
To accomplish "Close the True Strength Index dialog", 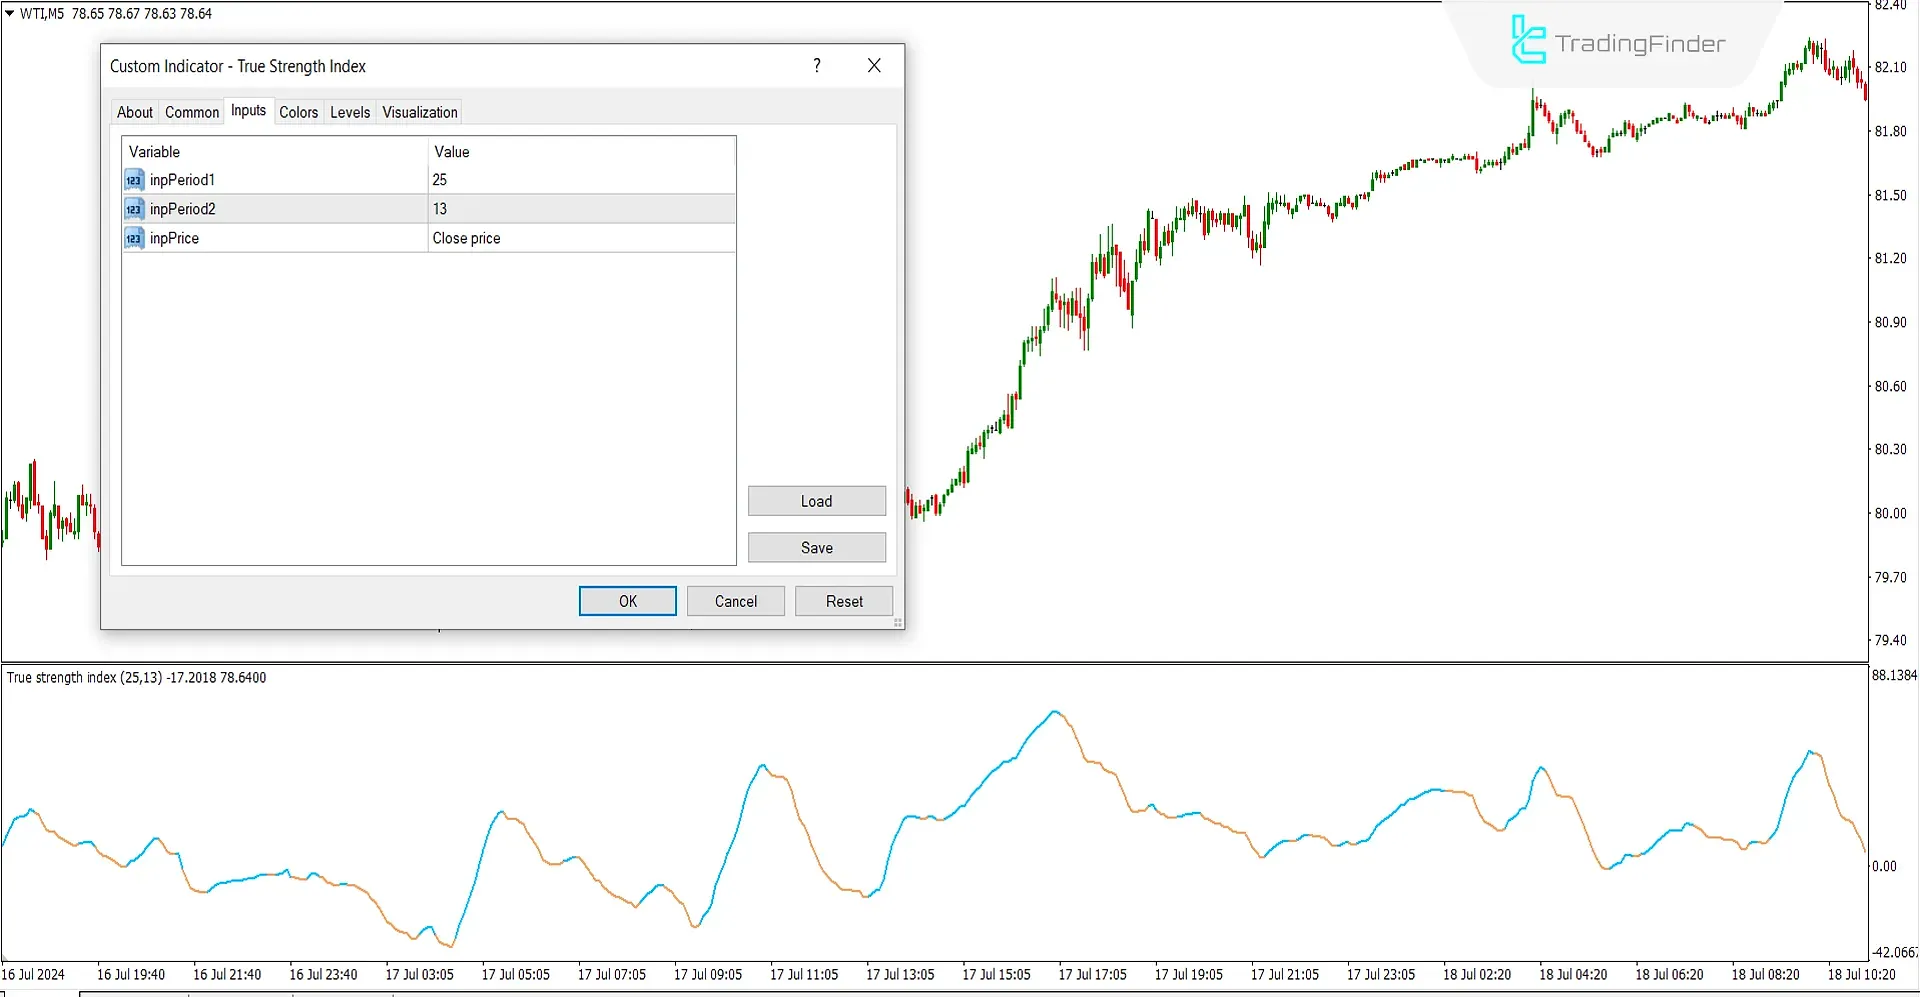I will (874, 66).
